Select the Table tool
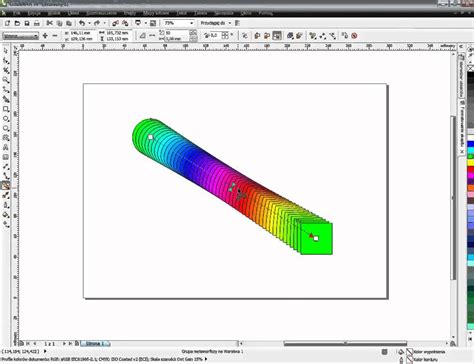 point(6,157)
